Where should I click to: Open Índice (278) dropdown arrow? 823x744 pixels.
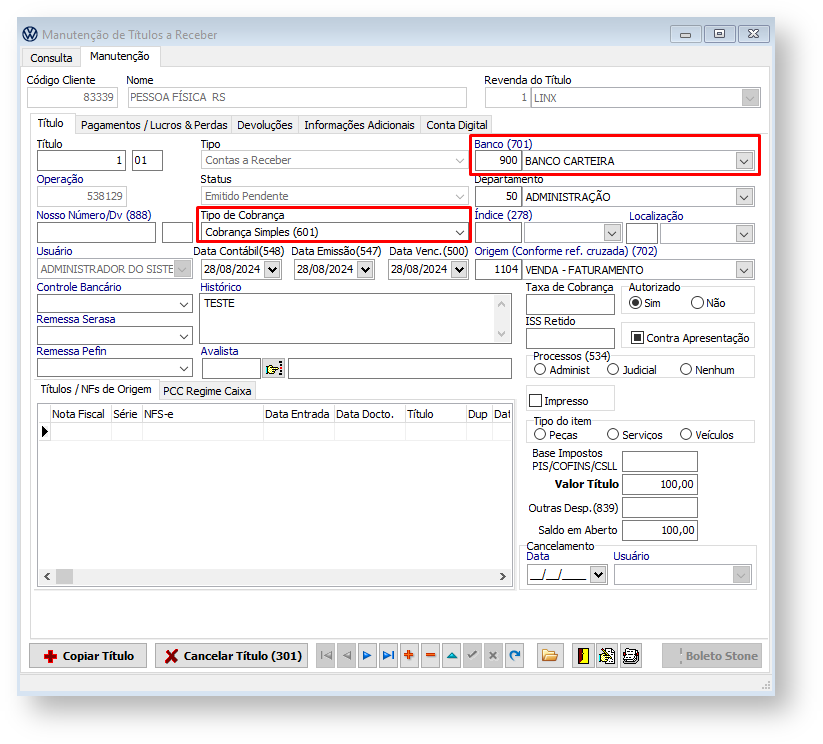[x=611, y=233]
